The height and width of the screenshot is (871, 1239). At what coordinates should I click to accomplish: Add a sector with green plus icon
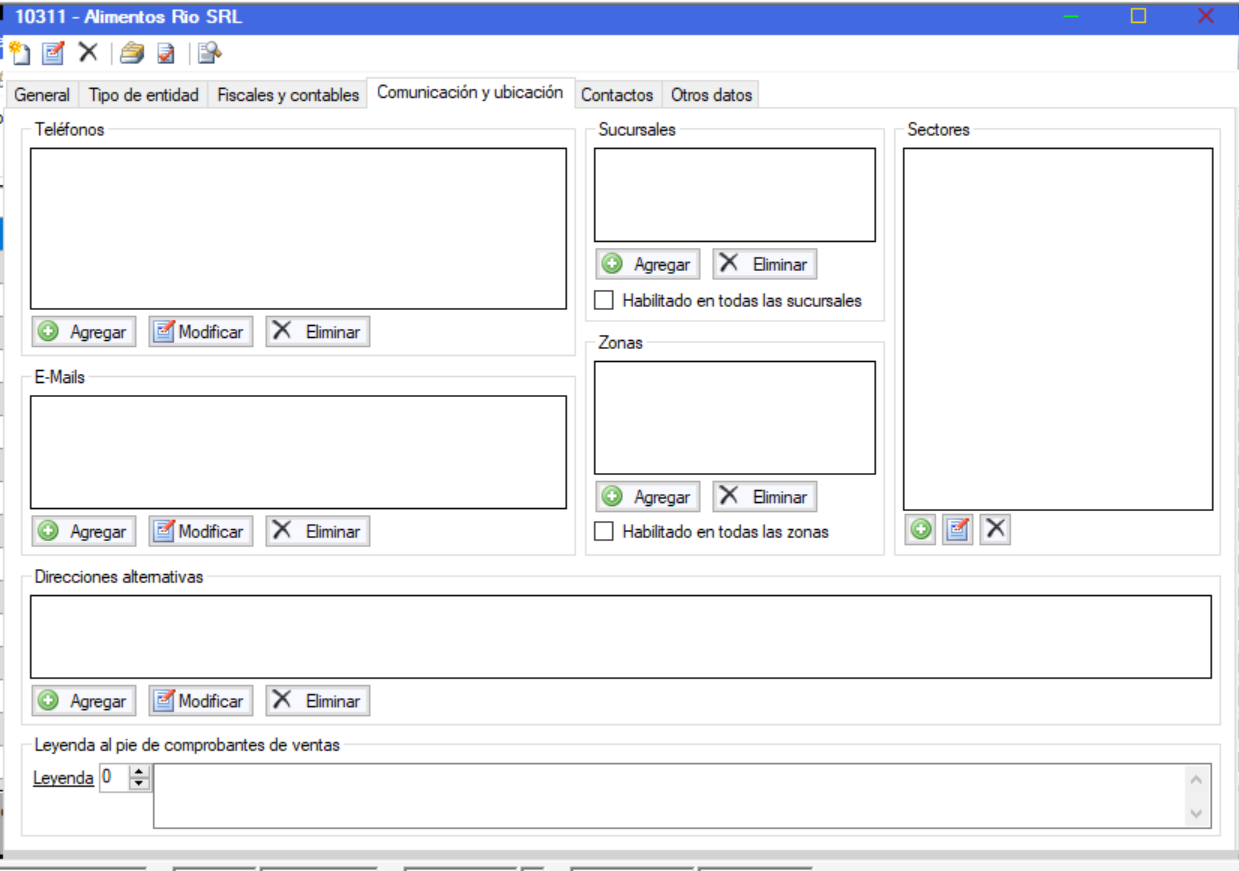[921, 530]
